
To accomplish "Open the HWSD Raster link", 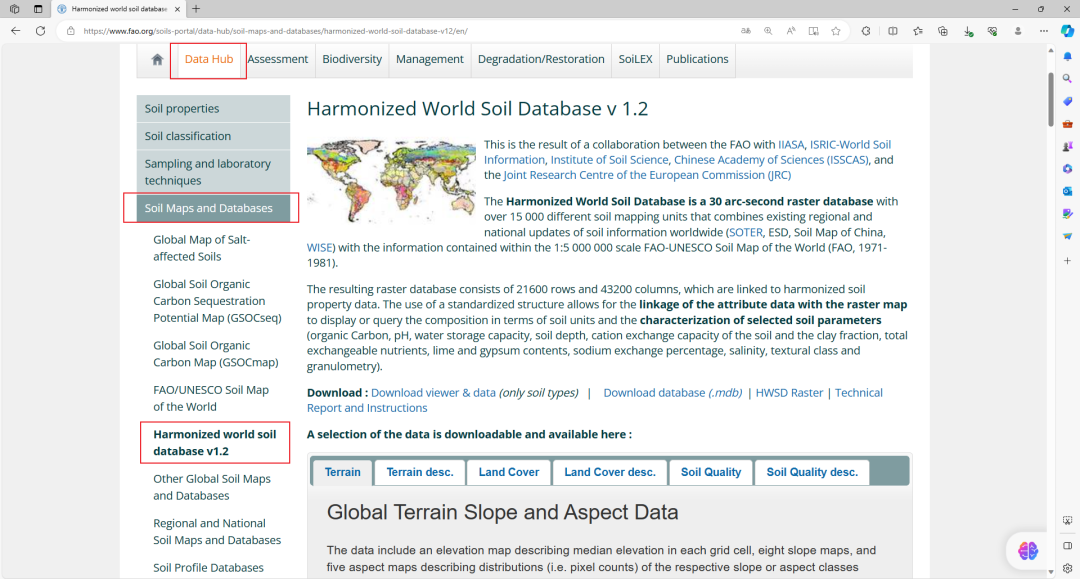I will pos(789,392).
